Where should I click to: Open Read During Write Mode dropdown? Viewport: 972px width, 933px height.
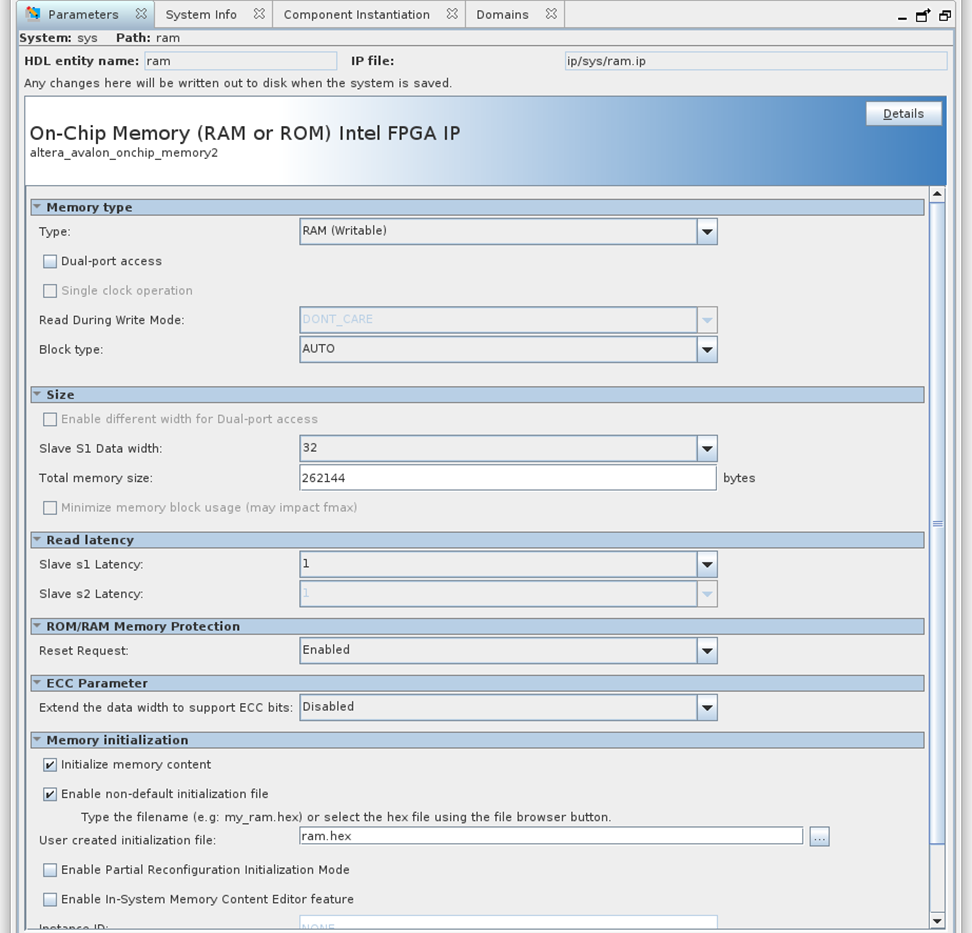(x=707, y=321)
